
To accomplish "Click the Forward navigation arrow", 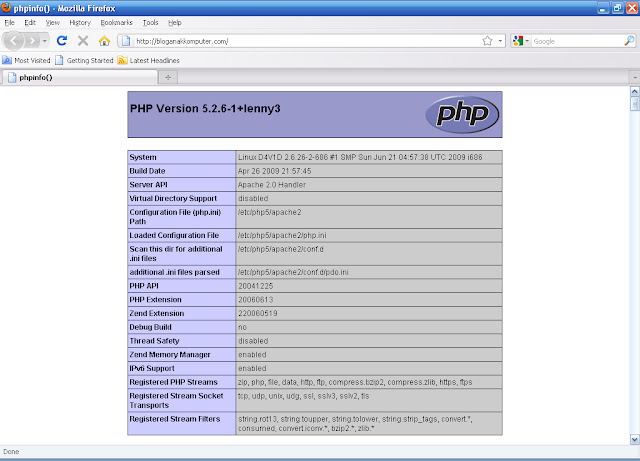I will click(32, 41).
